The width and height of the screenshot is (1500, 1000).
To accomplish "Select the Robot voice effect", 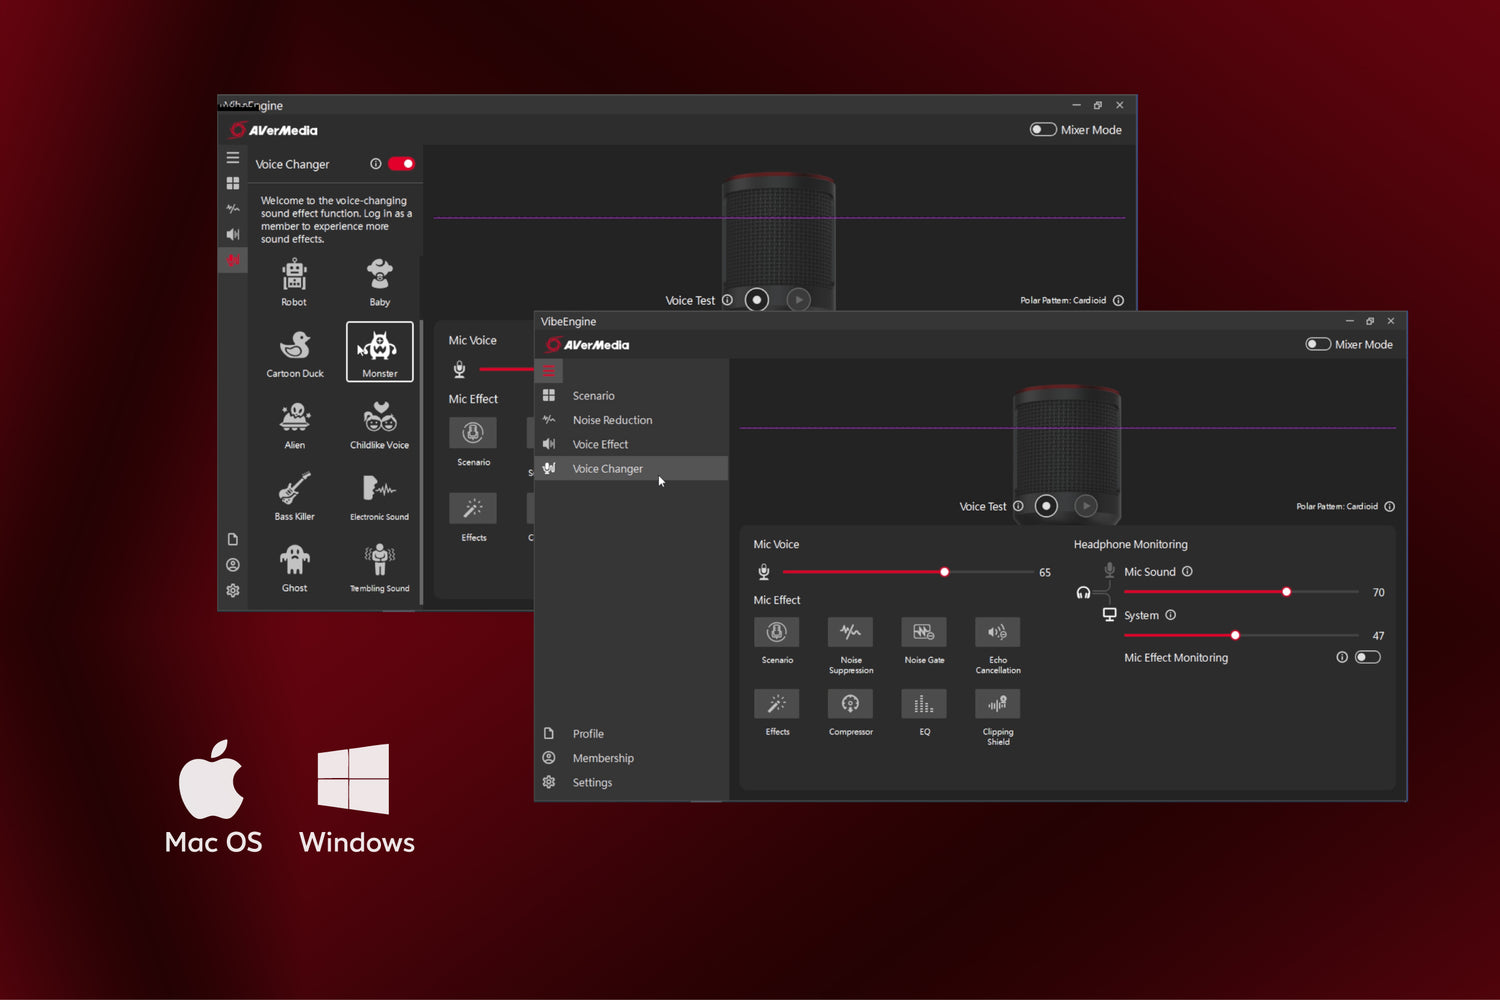I will (294, 281).
